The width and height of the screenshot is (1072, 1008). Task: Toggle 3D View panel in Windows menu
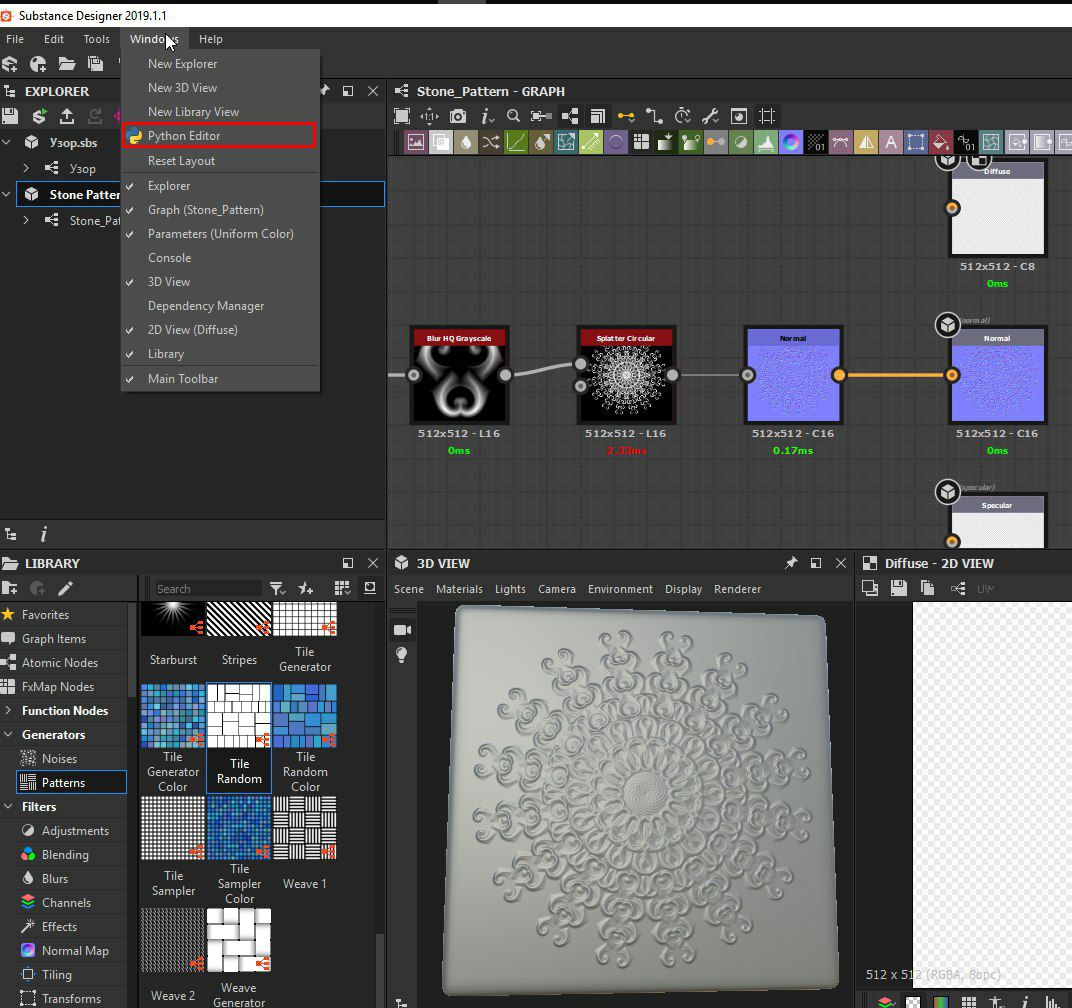[221, 282]
